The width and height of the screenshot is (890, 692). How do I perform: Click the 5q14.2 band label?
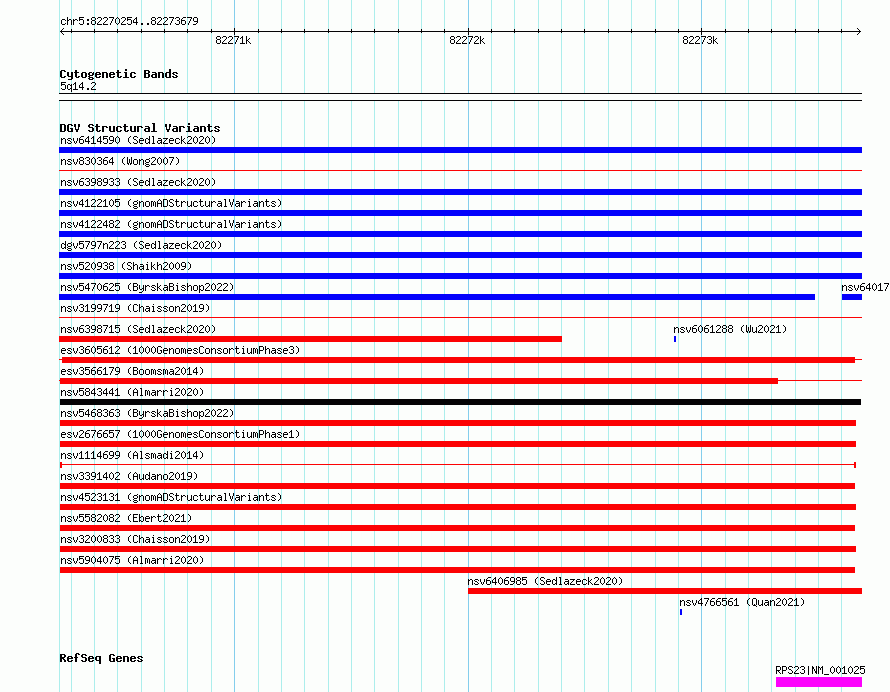(78, 86)
